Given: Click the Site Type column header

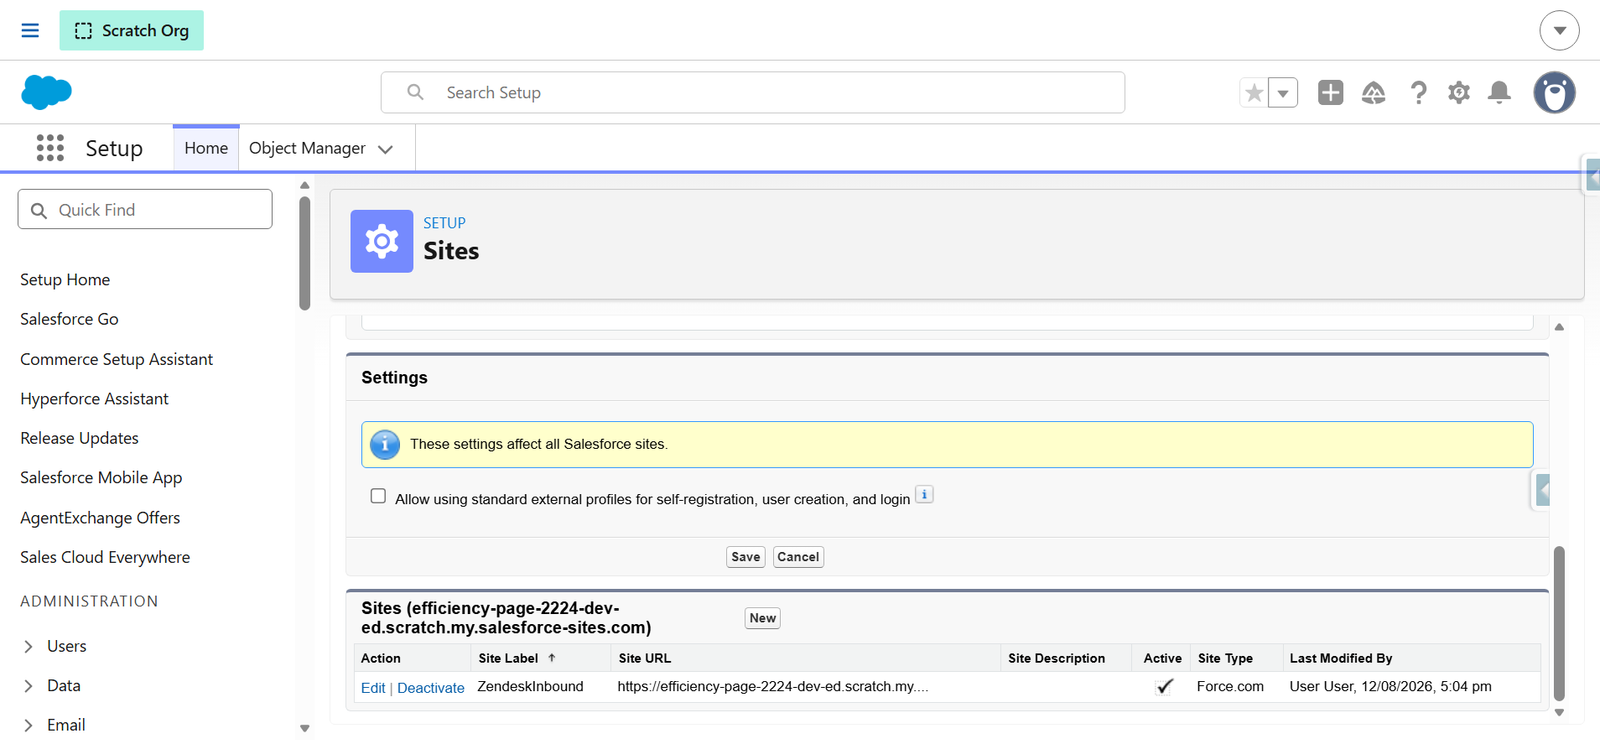Looking at the screenshot, I should click(1225, 658).
